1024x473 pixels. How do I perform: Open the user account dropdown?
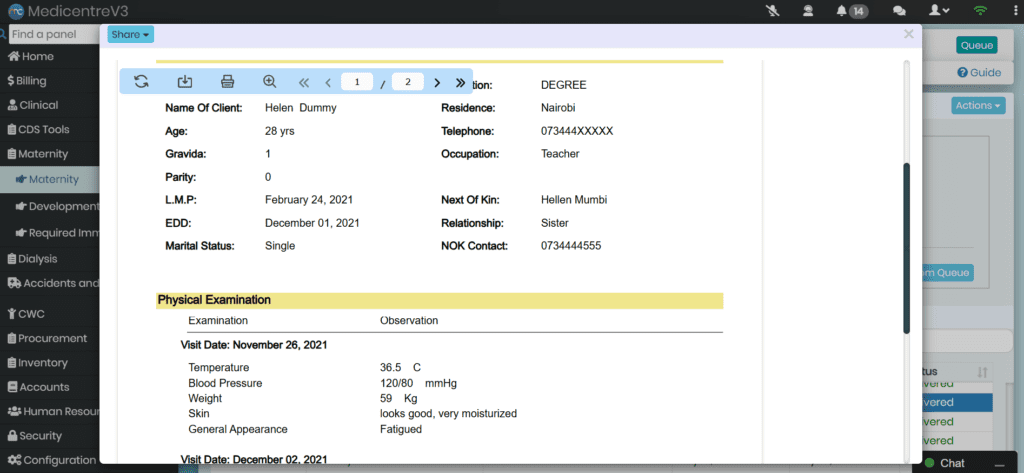pos(939,10)
